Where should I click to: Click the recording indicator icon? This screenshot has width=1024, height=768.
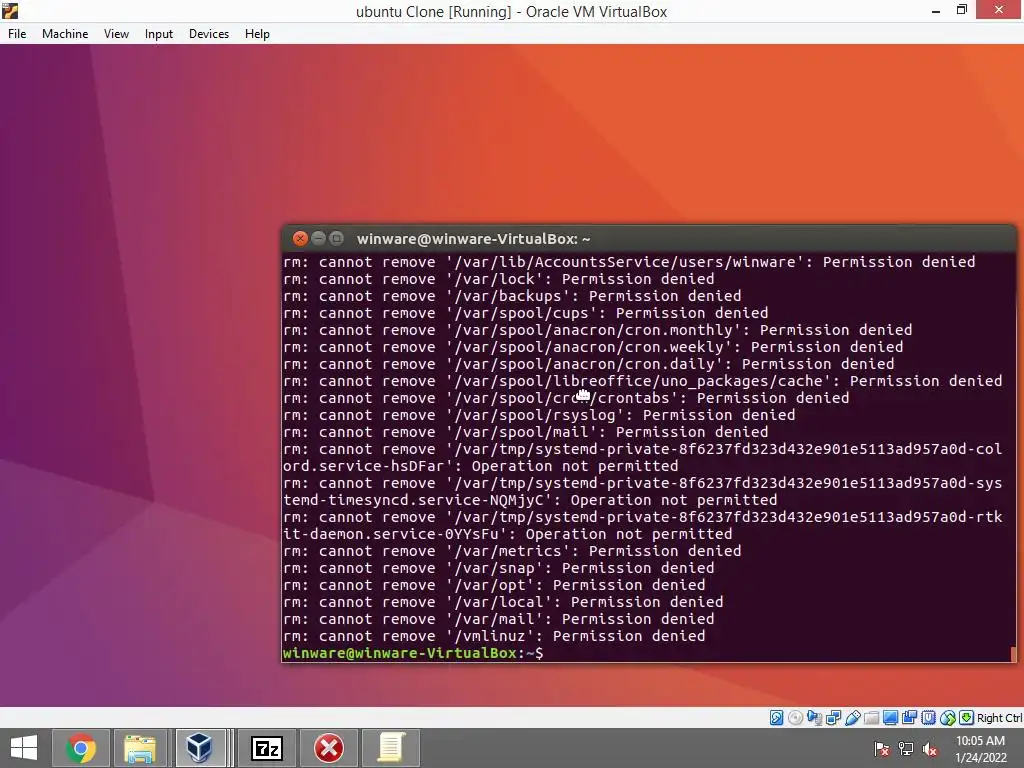(x=909, y=718)
